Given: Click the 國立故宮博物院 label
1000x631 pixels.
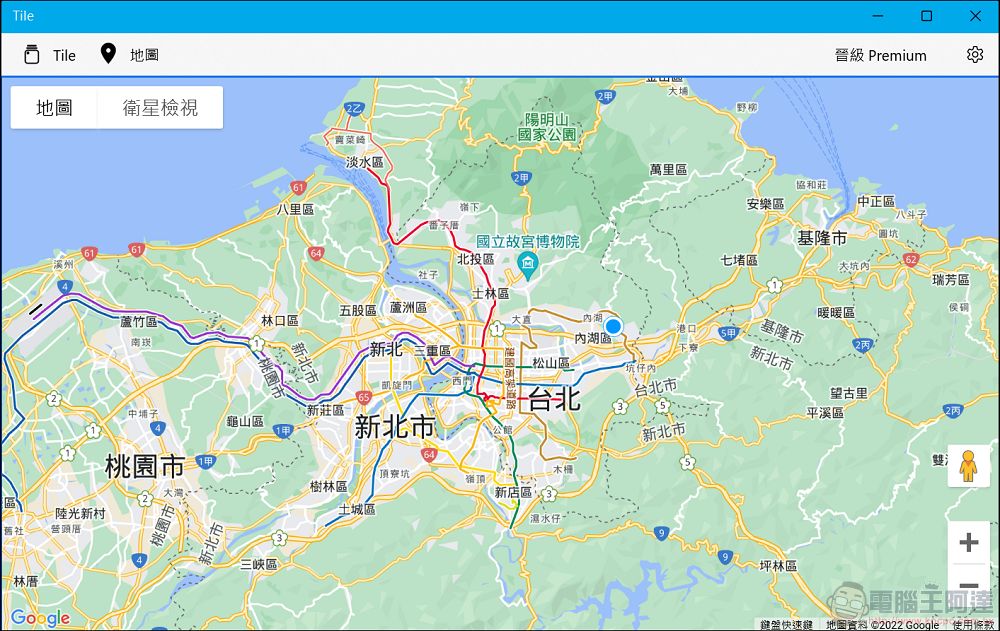Looking at the screenshot, I should coord(527,241).
